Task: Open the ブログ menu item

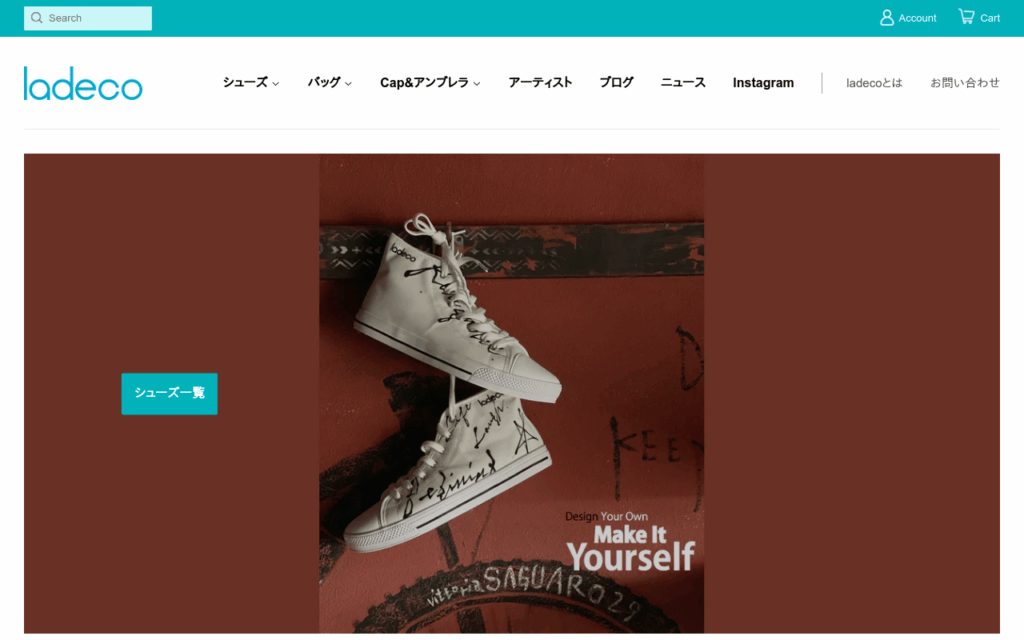Action: click(x=616, y=82)
